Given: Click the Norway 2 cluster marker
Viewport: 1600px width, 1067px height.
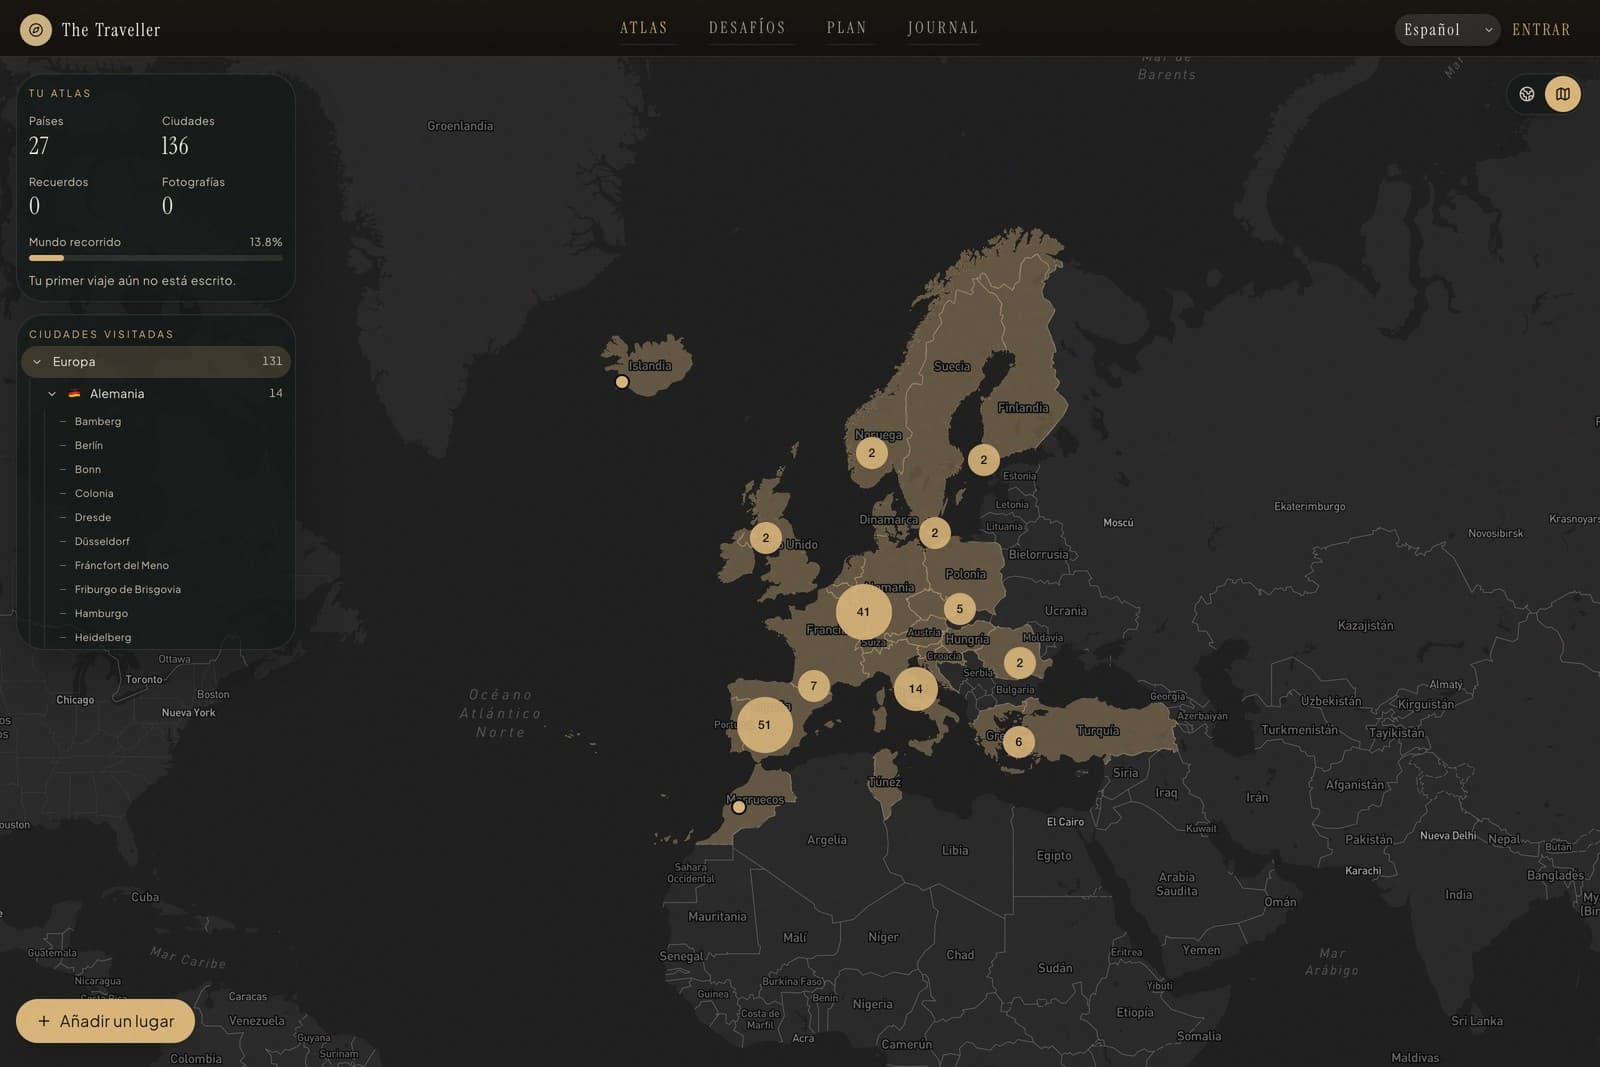Looking at the screenshot, I should click(871, 453).
